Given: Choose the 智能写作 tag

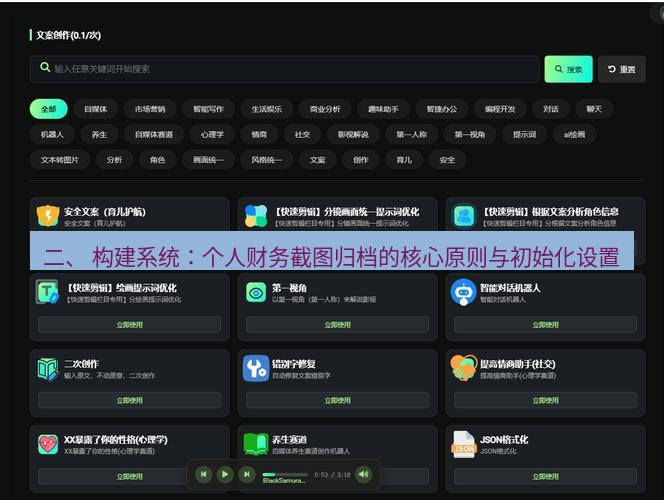Looking at the screenshot, I should coord(208,109).
